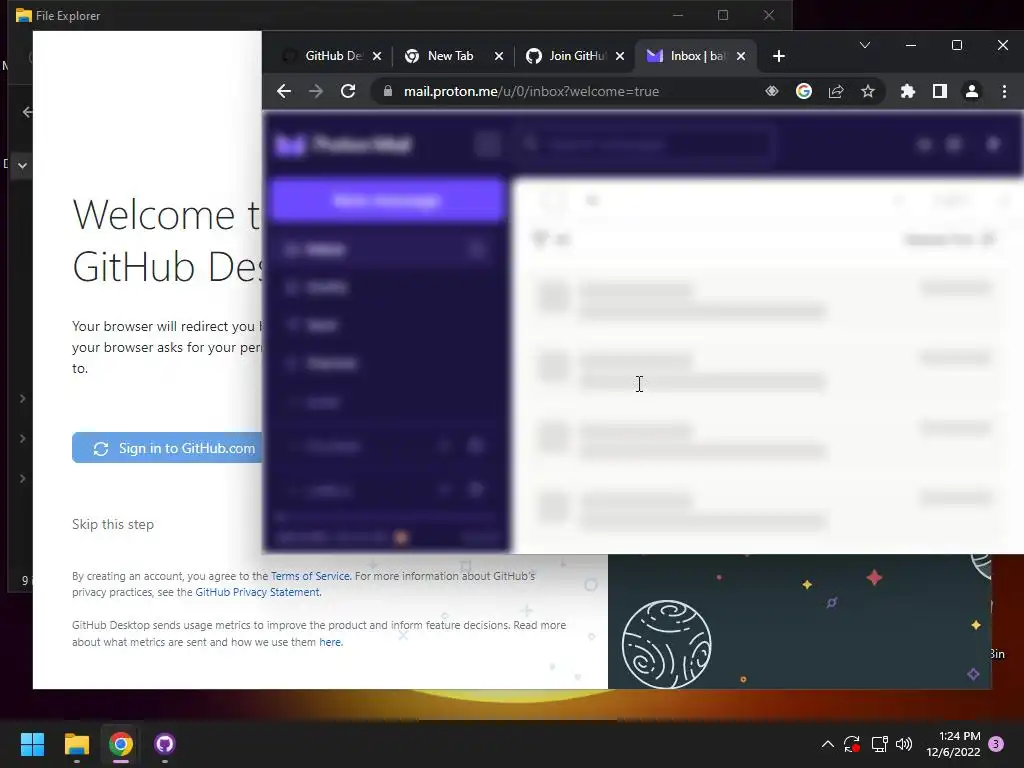Open Chrome Extensions puzzle menu
Viewport: 1024px width, 768px height.
[x=908, y=91]
